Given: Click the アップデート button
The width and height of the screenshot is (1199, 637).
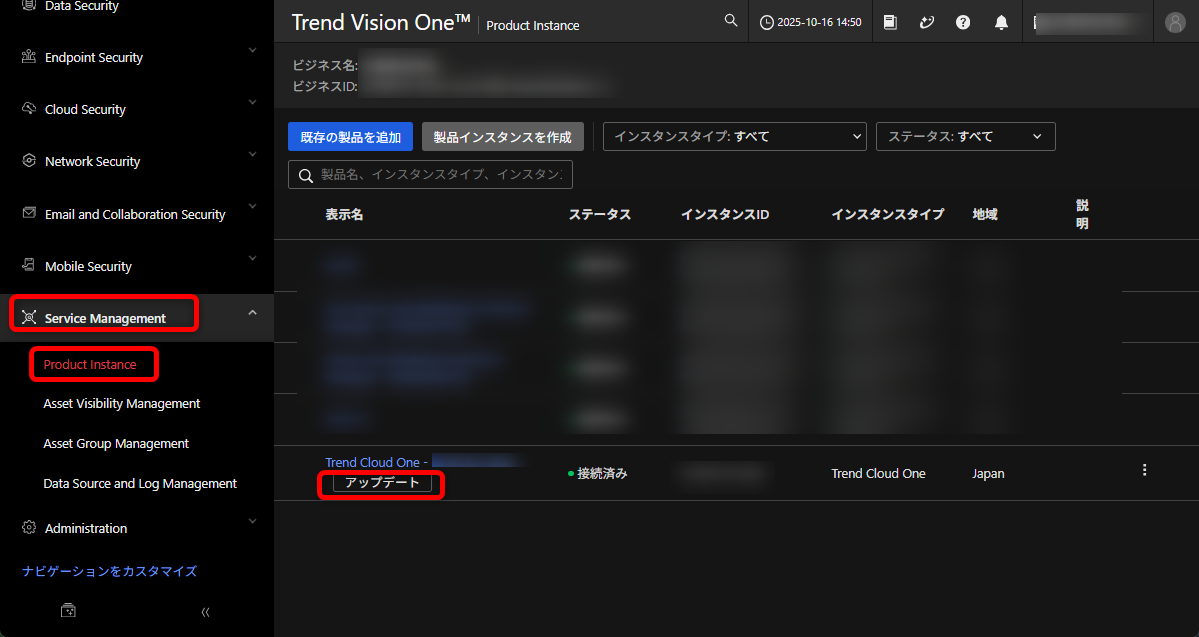Looking at the screenshot, I should (x=382, y=483).
